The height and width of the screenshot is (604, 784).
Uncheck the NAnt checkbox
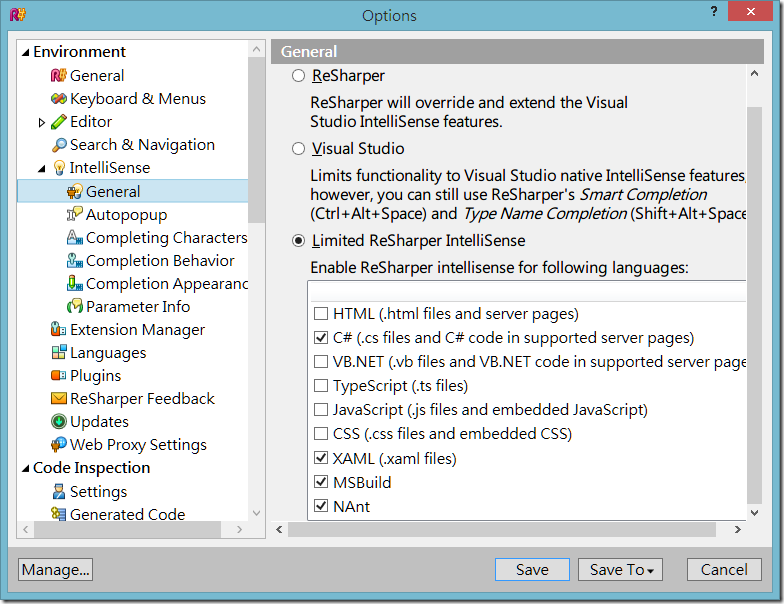click(x=320, y=506)
